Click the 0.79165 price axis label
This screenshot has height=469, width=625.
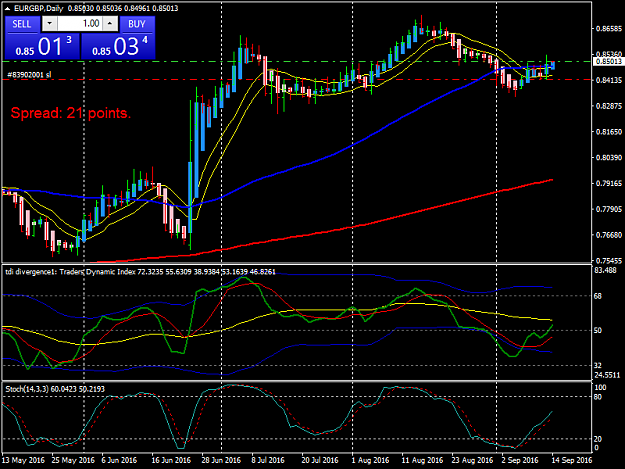click(x=609, y=183)
